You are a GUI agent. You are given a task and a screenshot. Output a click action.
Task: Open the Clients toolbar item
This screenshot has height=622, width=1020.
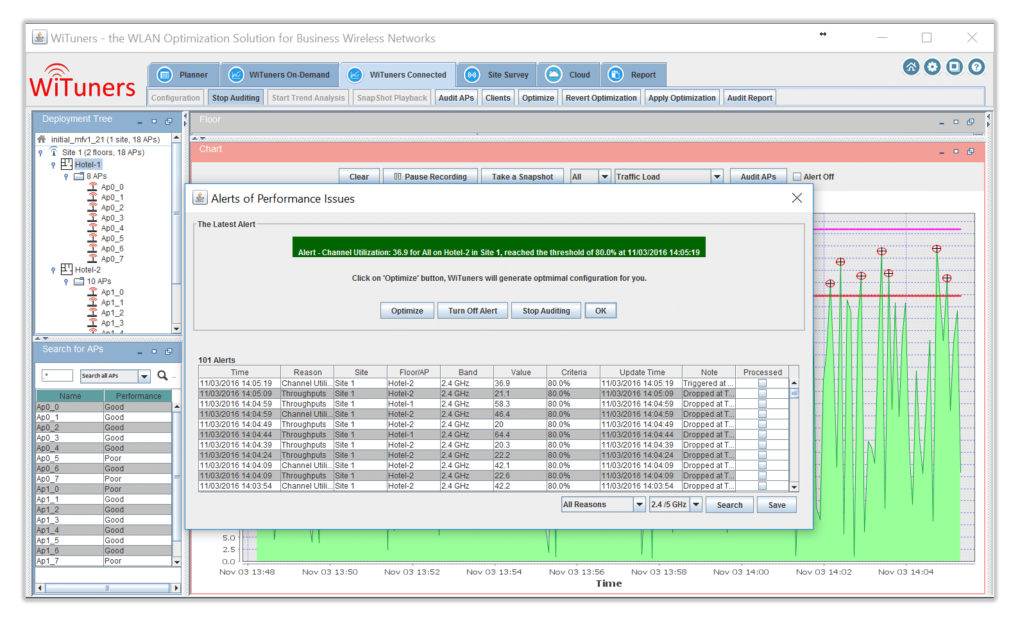pos(498,98)
